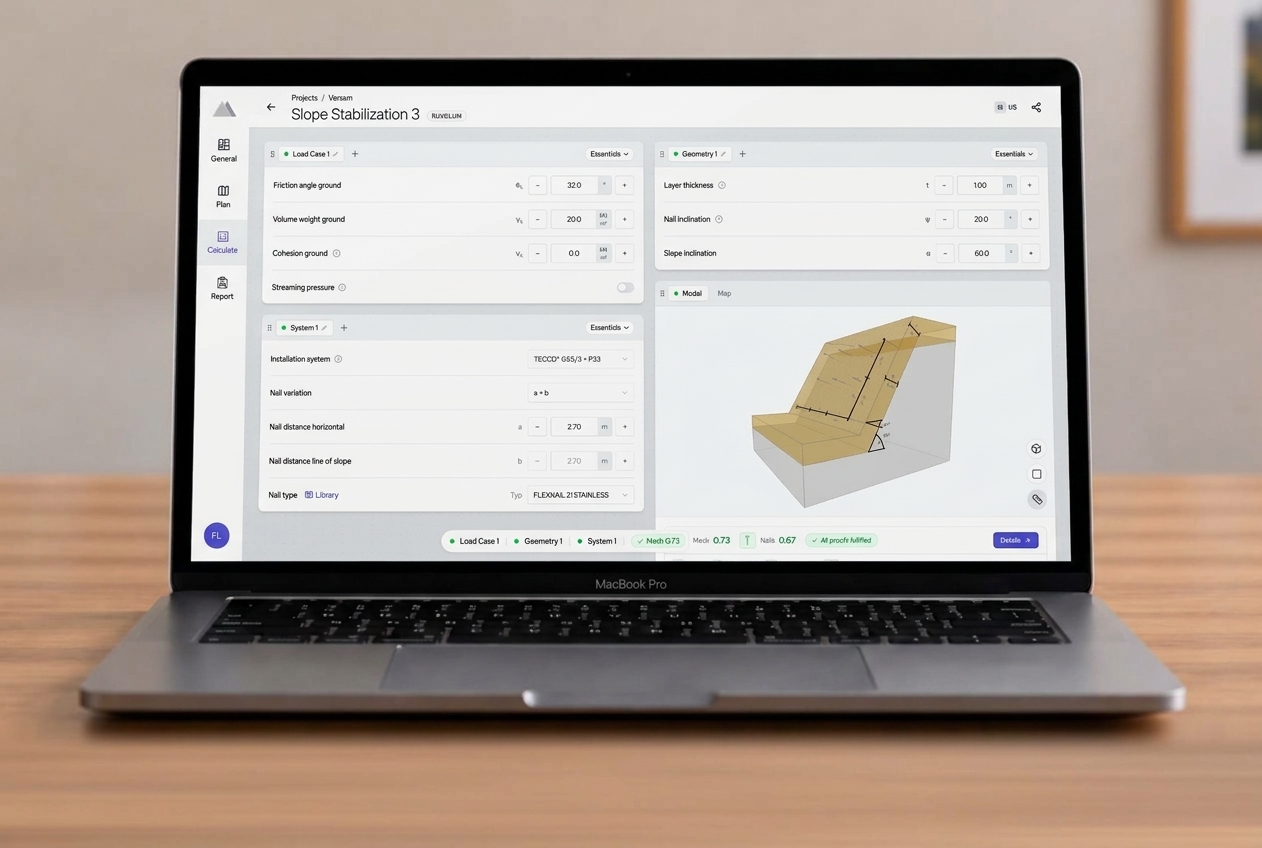Open the Nail type dropdown

[580, 495]
